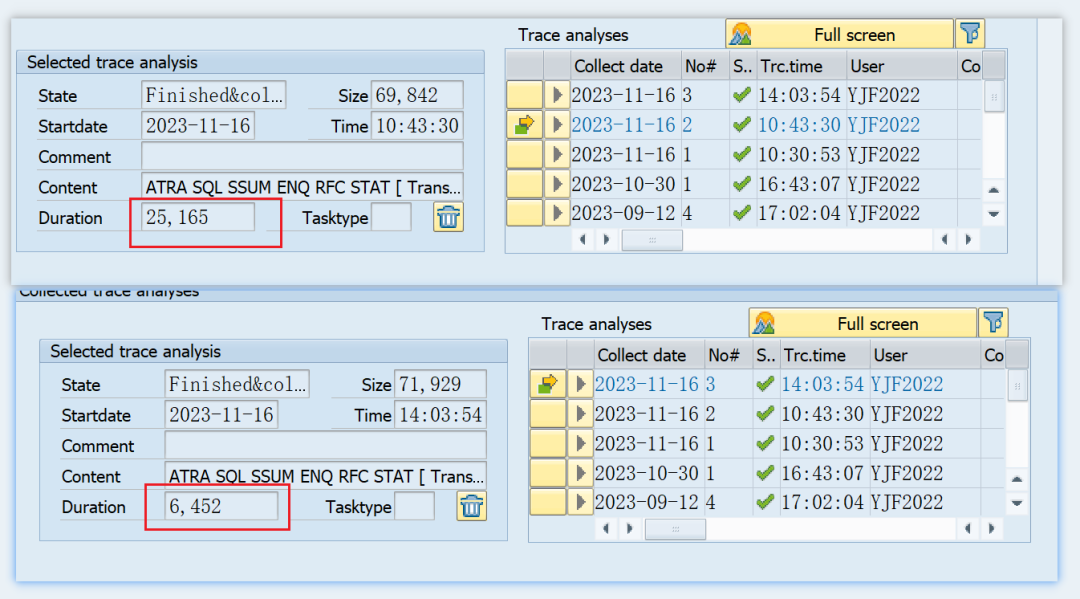1080x599 pixels.
Task: Click Duration field showing 25,165
Action: point(198,218)
